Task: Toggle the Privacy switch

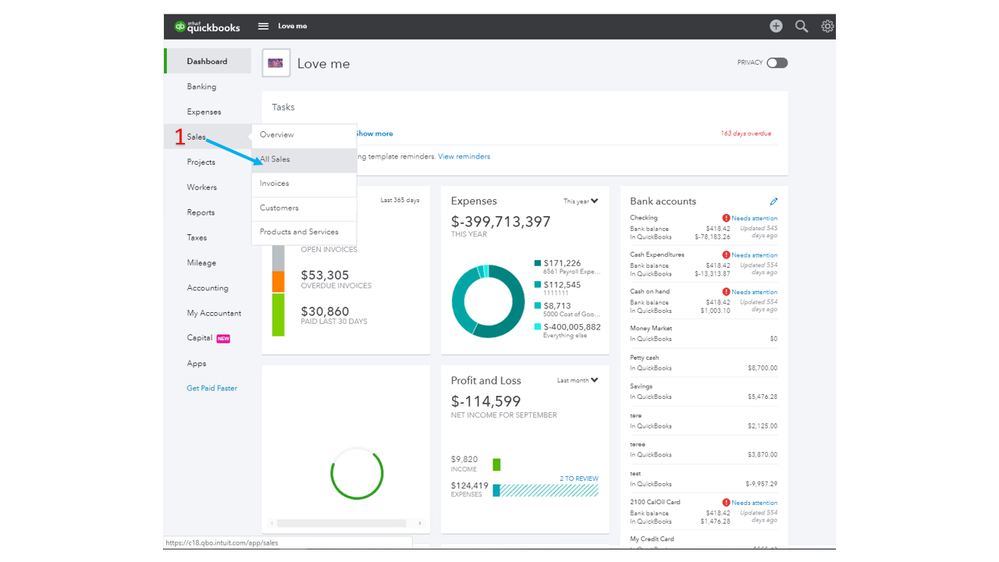Action: (777, 62)
